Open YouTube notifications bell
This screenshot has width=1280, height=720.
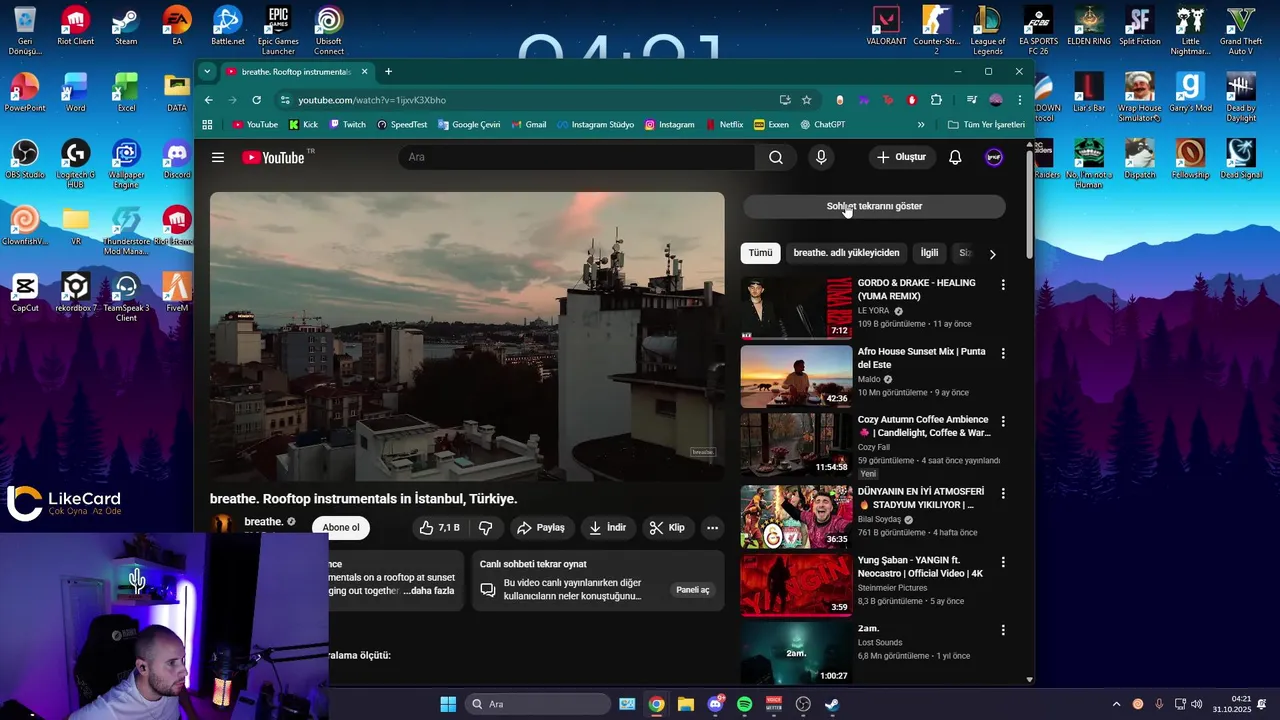click(x=955, y=157)
